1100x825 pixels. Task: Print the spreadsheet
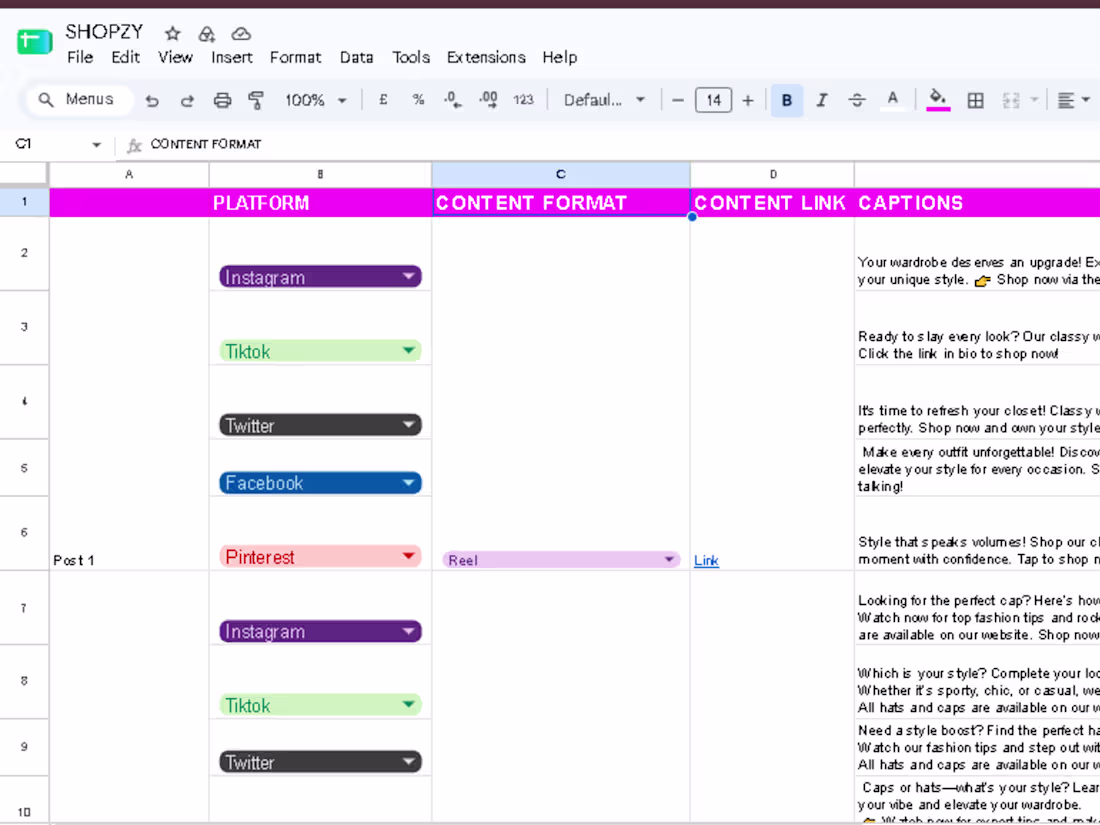click(x=222, y=100)
